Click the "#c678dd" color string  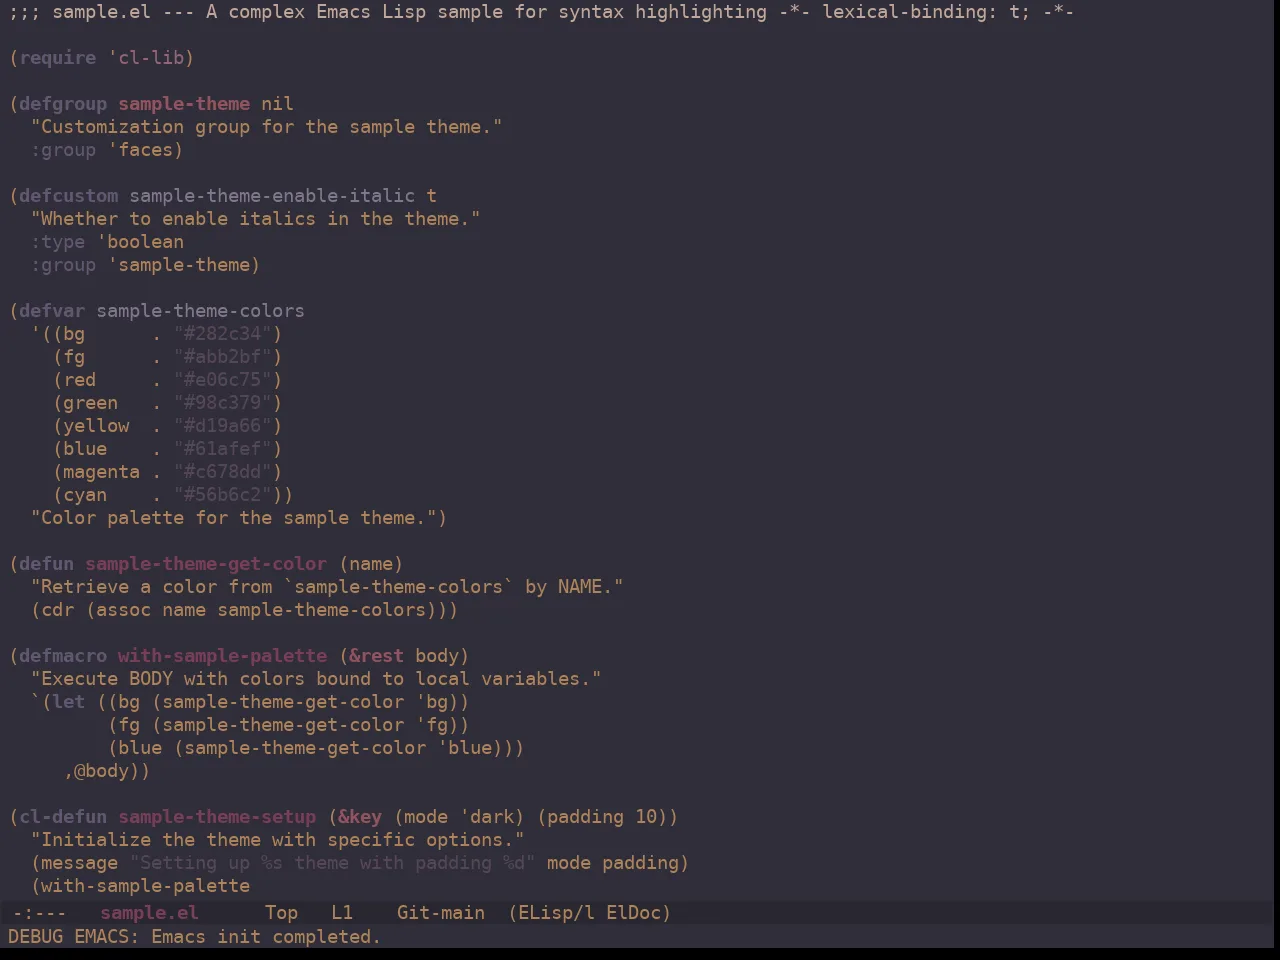tap(223, 472)
